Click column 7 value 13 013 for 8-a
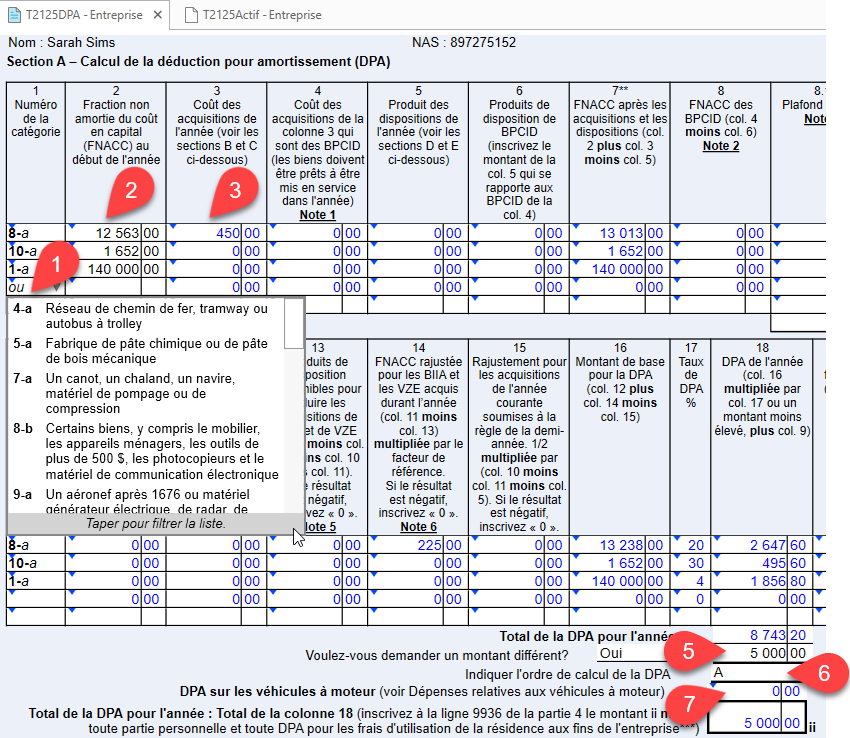 [x=620, y=233]
